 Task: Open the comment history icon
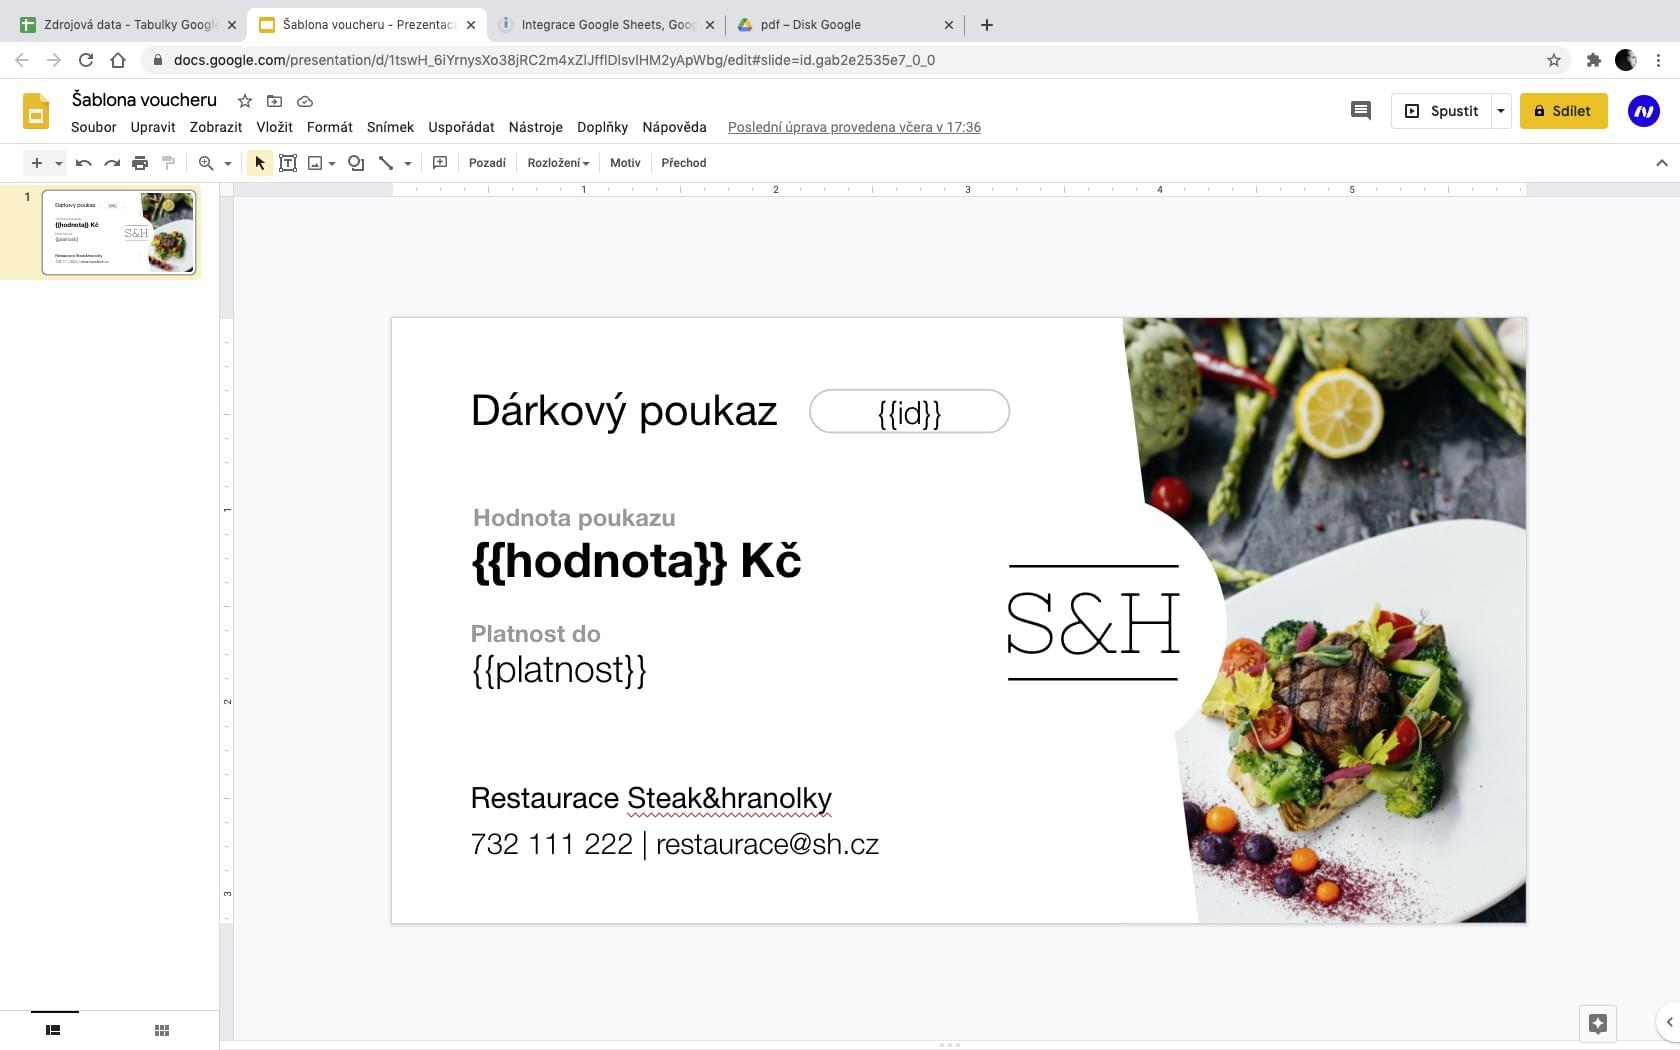[x=1360, y=111]
